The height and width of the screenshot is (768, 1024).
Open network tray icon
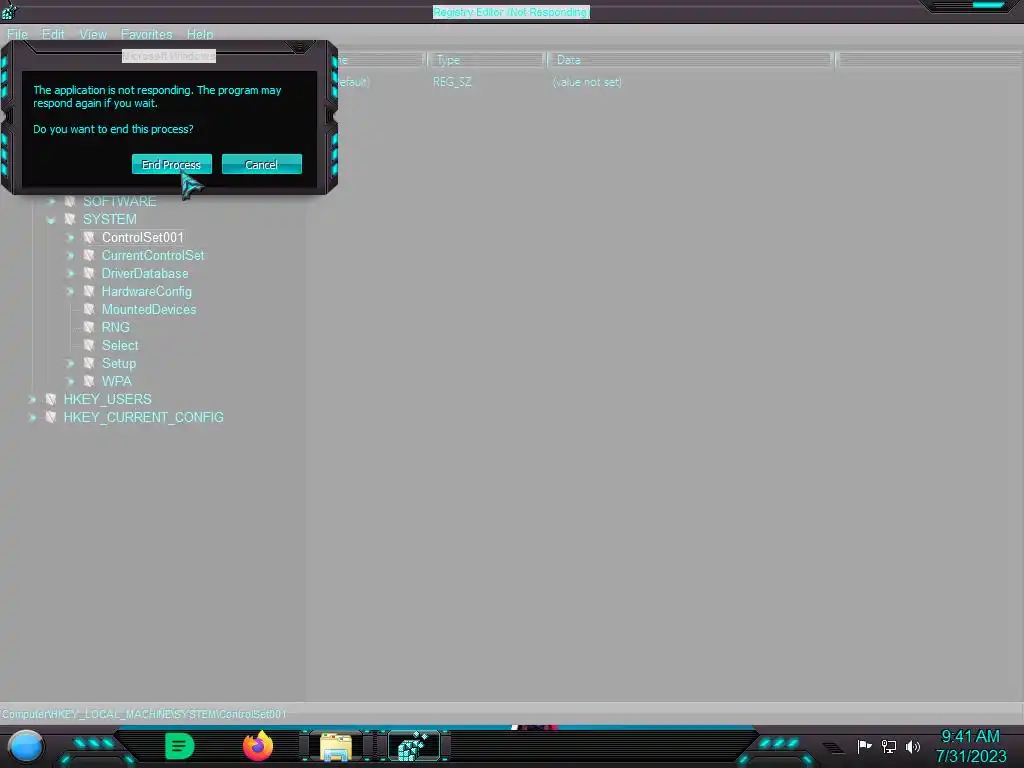(889, 746)
